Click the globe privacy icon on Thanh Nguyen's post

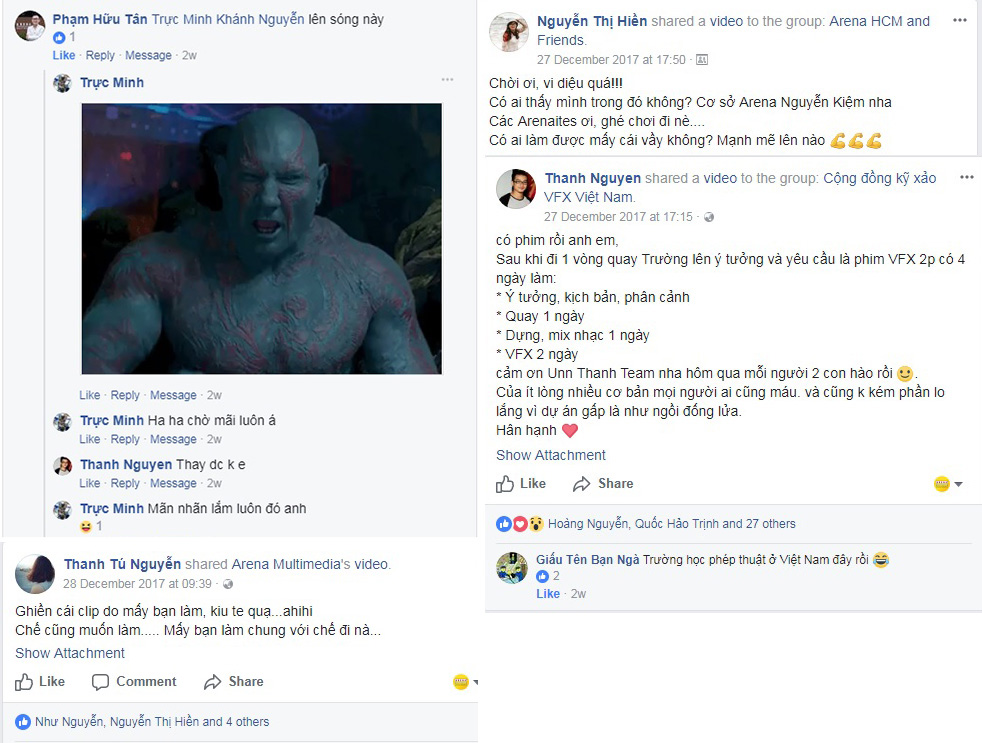tap(709, 217)
